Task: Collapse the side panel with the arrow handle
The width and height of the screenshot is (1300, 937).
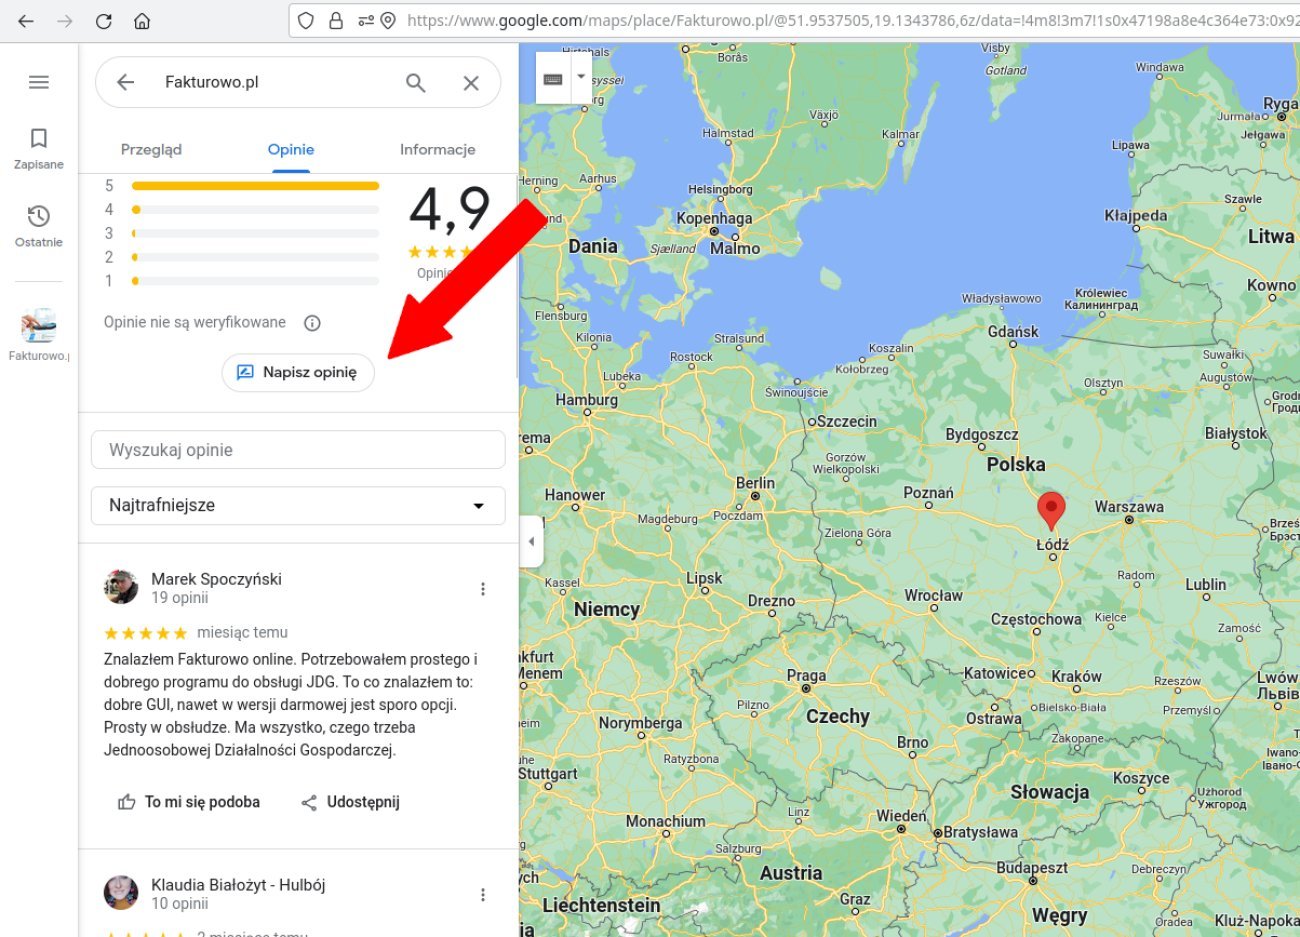Action: [531, 541]
